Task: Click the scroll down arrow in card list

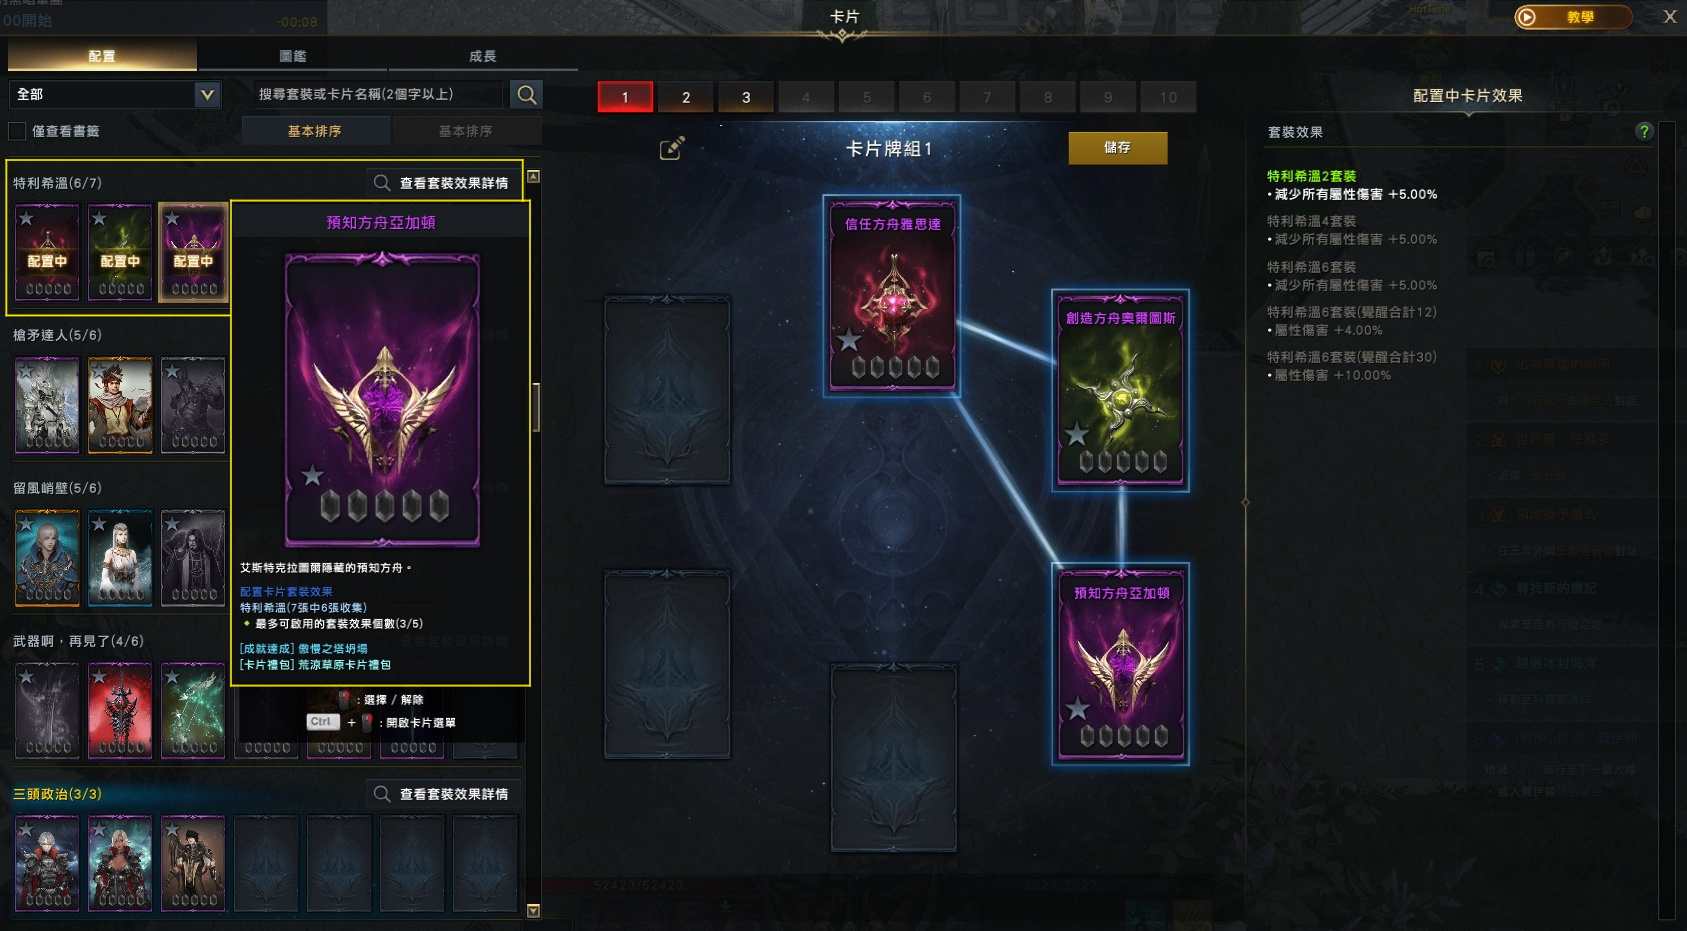Action: [533, 911]
